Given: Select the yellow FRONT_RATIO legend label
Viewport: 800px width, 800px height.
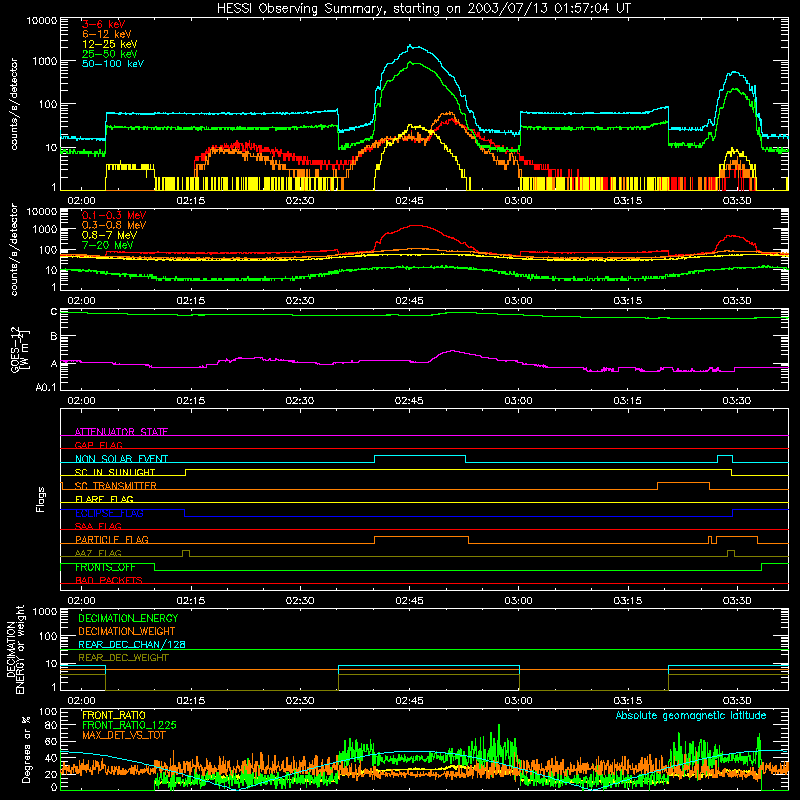Looking at the screenshot, I should tap(114, 715).
